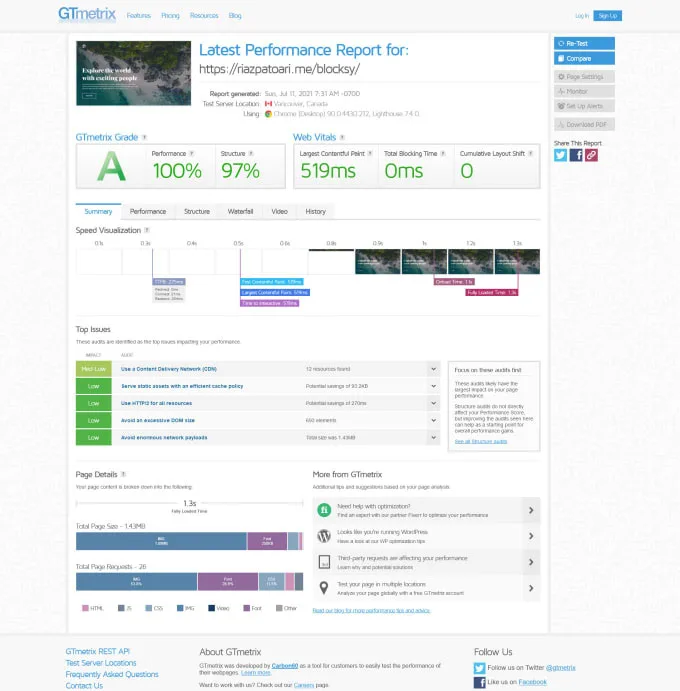
Task: Expand the Use HTTP/2 audit
Action: (x=434, y=403)
